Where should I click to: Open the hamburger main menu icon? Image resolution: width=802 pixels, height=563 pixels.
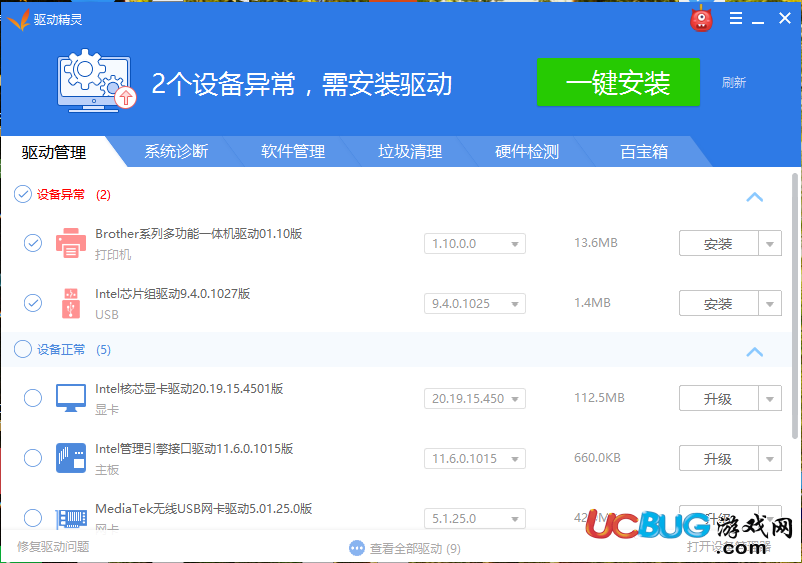(736, 19)
